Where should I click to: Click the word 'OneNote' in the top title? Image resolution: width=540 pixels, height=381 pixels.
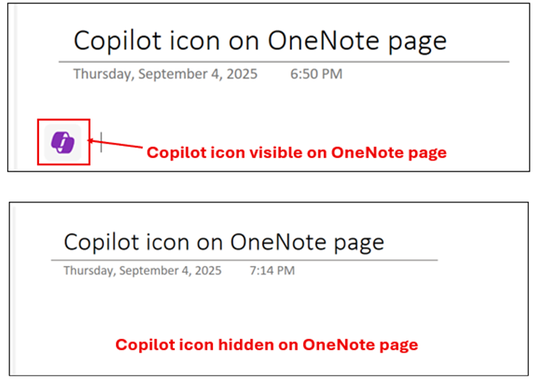(x=324, y=40)
